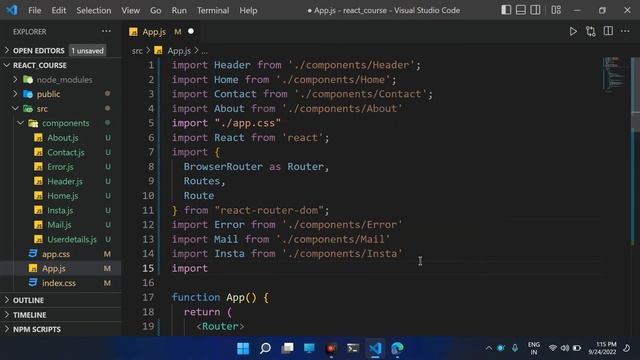
Task: Click line number 17 in the gutter
Action: [x=148, y=297]
